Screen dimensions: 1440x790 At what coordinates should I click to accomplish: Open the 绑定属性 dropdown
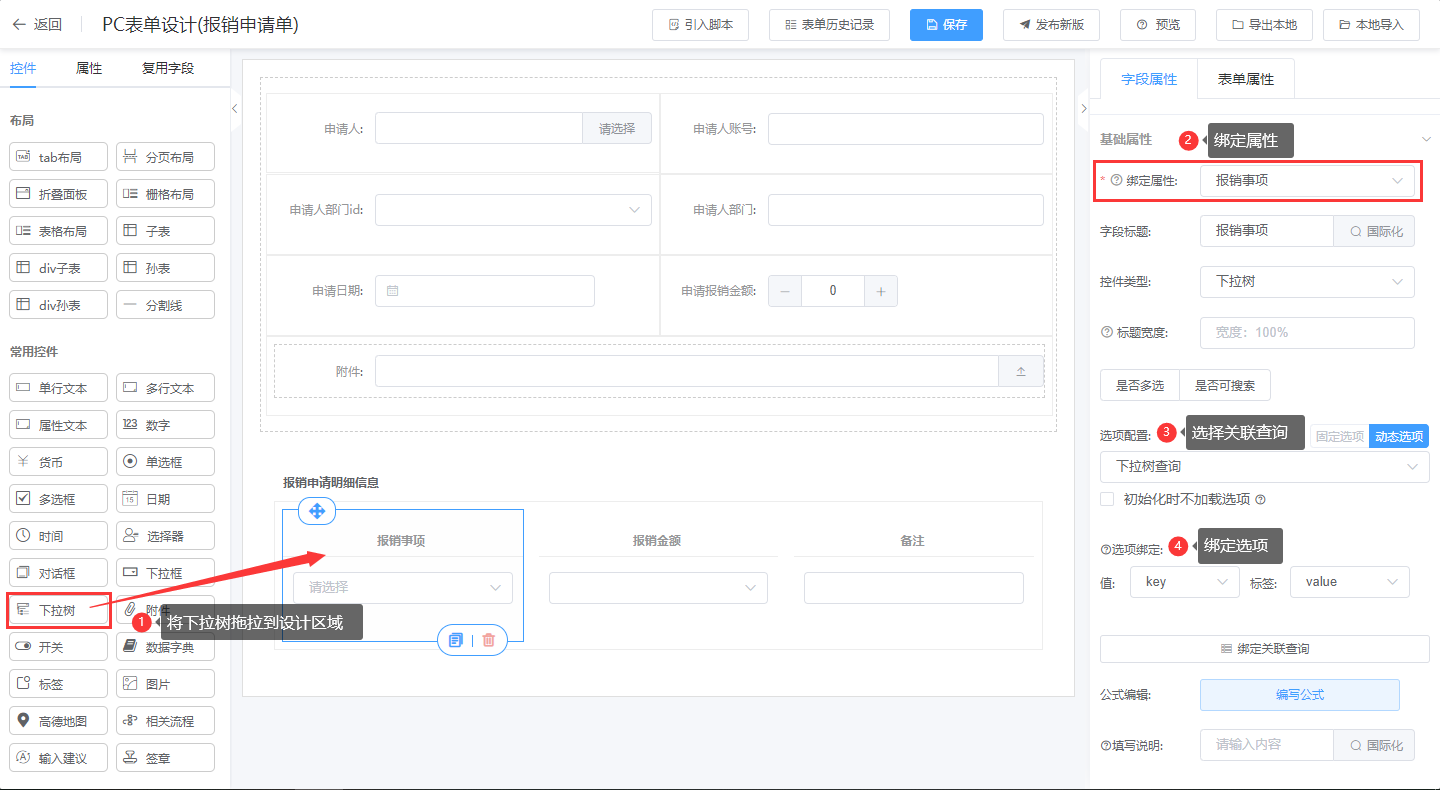point(1307,181)
